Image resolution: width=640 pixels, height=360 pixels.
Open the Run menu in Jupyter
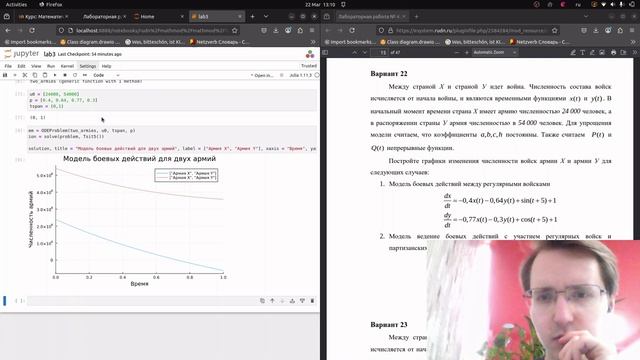coord(51,66)
